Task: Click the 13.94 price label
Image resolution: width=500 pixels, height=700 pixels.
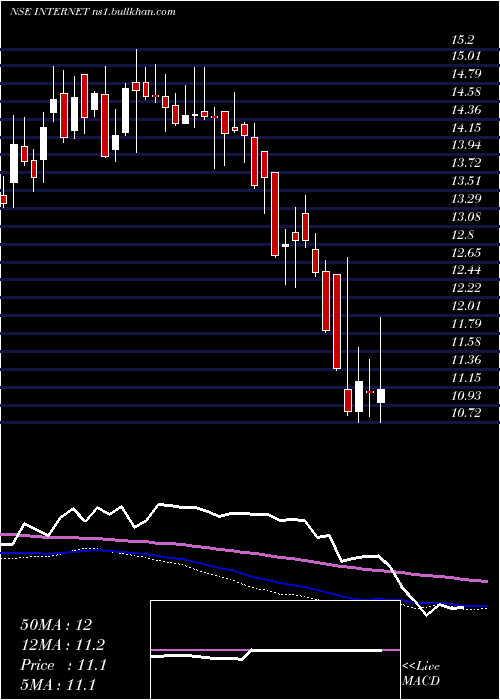Action: [x=466, y=145]
